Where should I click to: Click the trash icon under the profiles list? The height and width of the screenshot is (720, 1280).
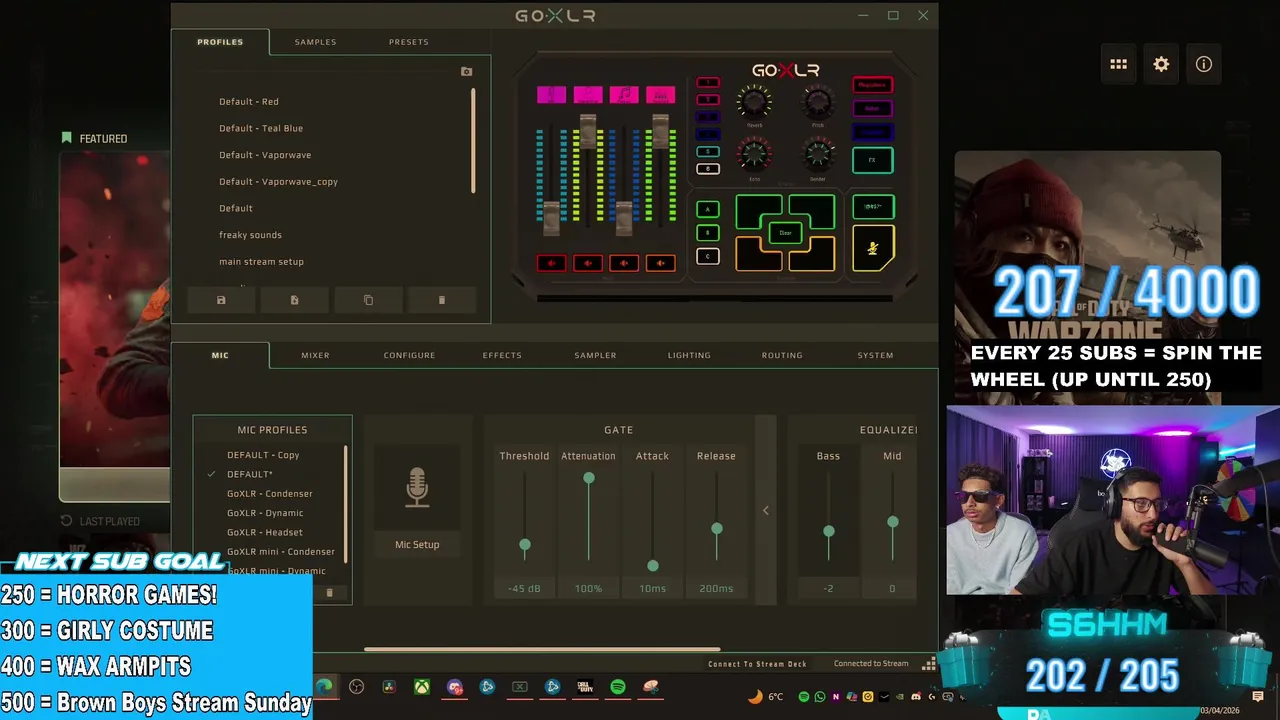pos(442,300)
